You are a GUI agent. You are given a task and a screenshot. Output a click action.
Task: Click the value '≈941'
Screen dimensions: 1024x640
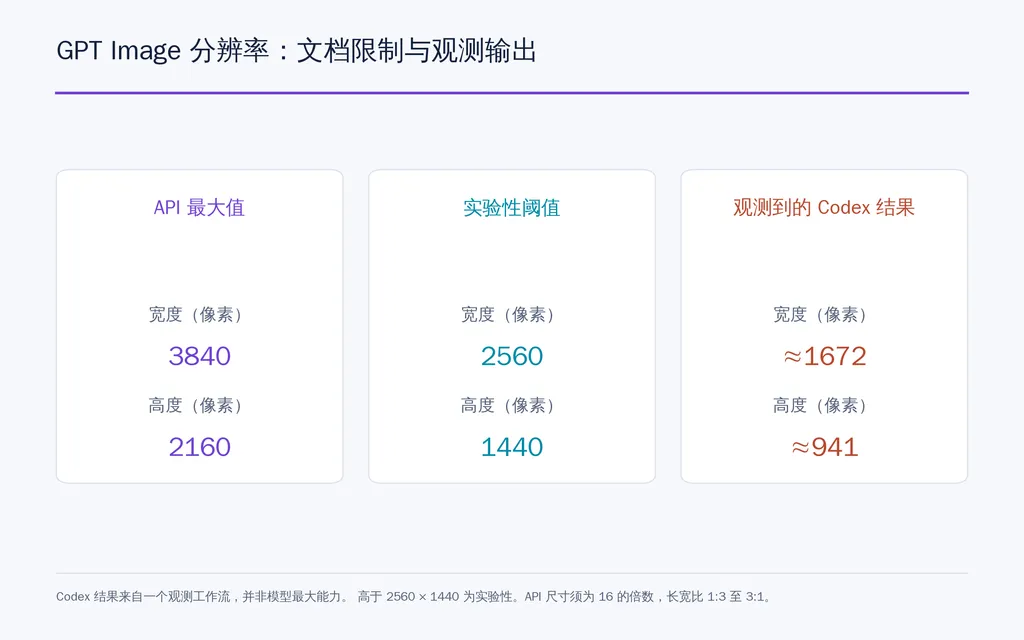tap(825, 447)
